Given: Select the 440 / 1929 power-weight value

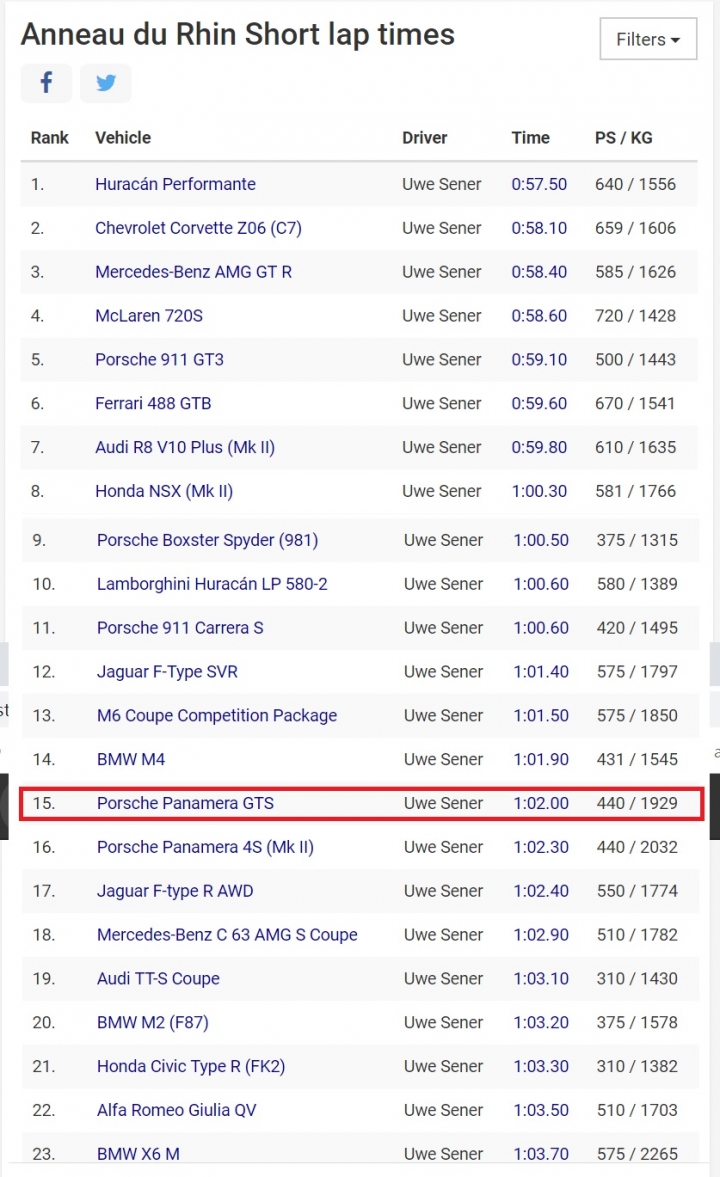Looking at the screenshot, I should pyautogui.click(x=637, y=803).
